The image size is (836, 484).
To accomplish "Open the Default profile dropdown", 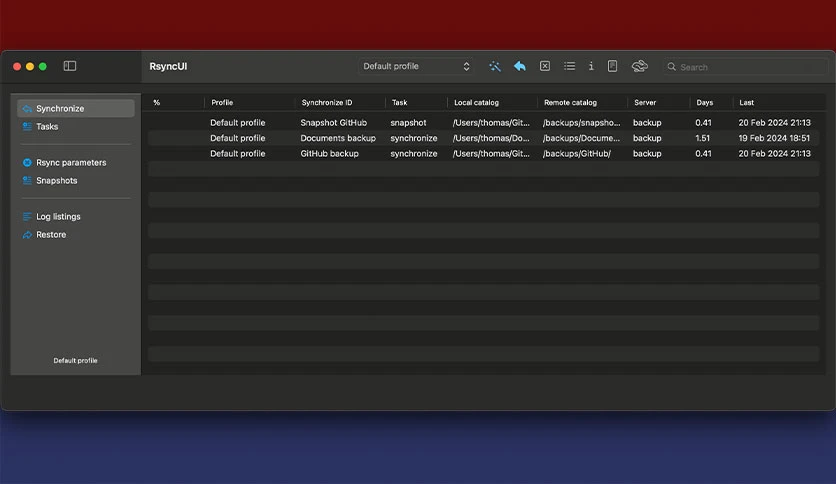I will click(416, 66).
